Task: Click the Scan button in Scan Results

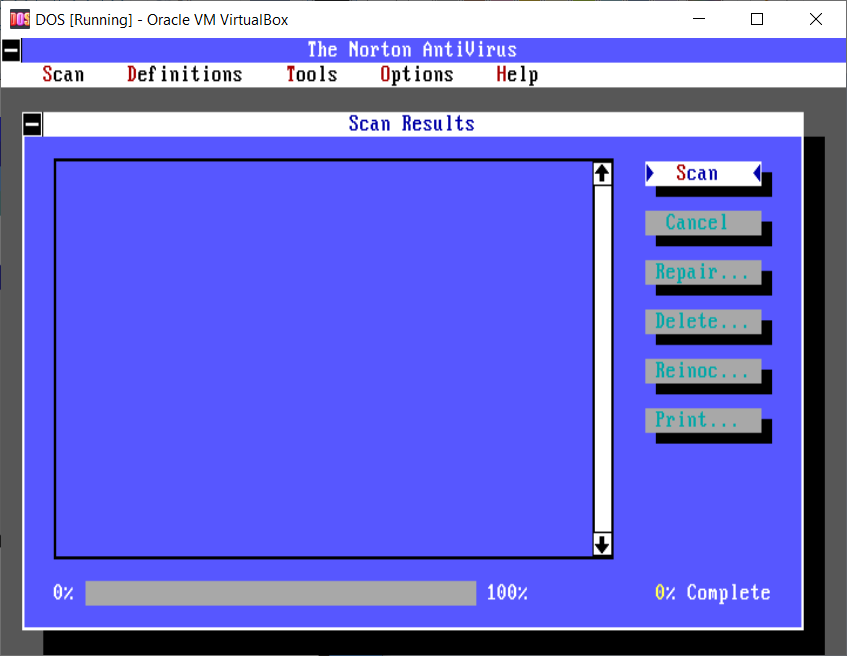Action: 703,173
